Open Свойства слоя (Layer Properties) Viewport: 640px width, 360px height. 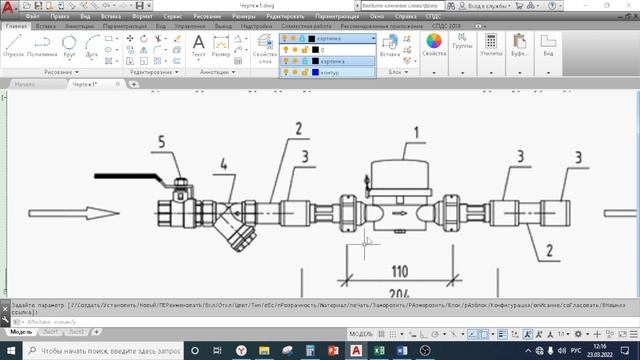pyautogui.click(x=265, y=49)
